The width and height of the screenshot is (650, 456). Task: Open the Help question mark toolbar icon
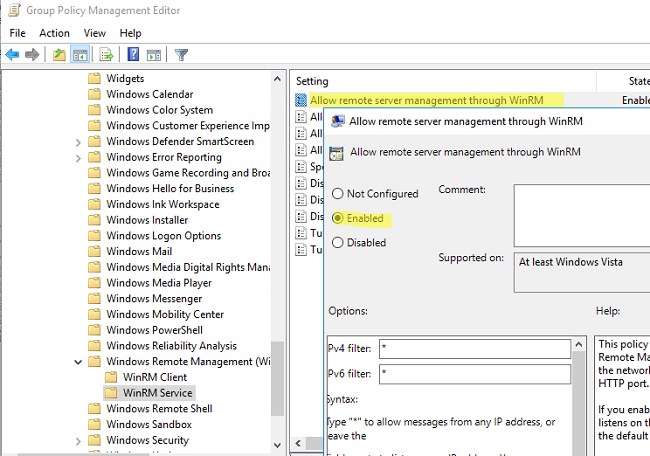(x=133, y=54)
